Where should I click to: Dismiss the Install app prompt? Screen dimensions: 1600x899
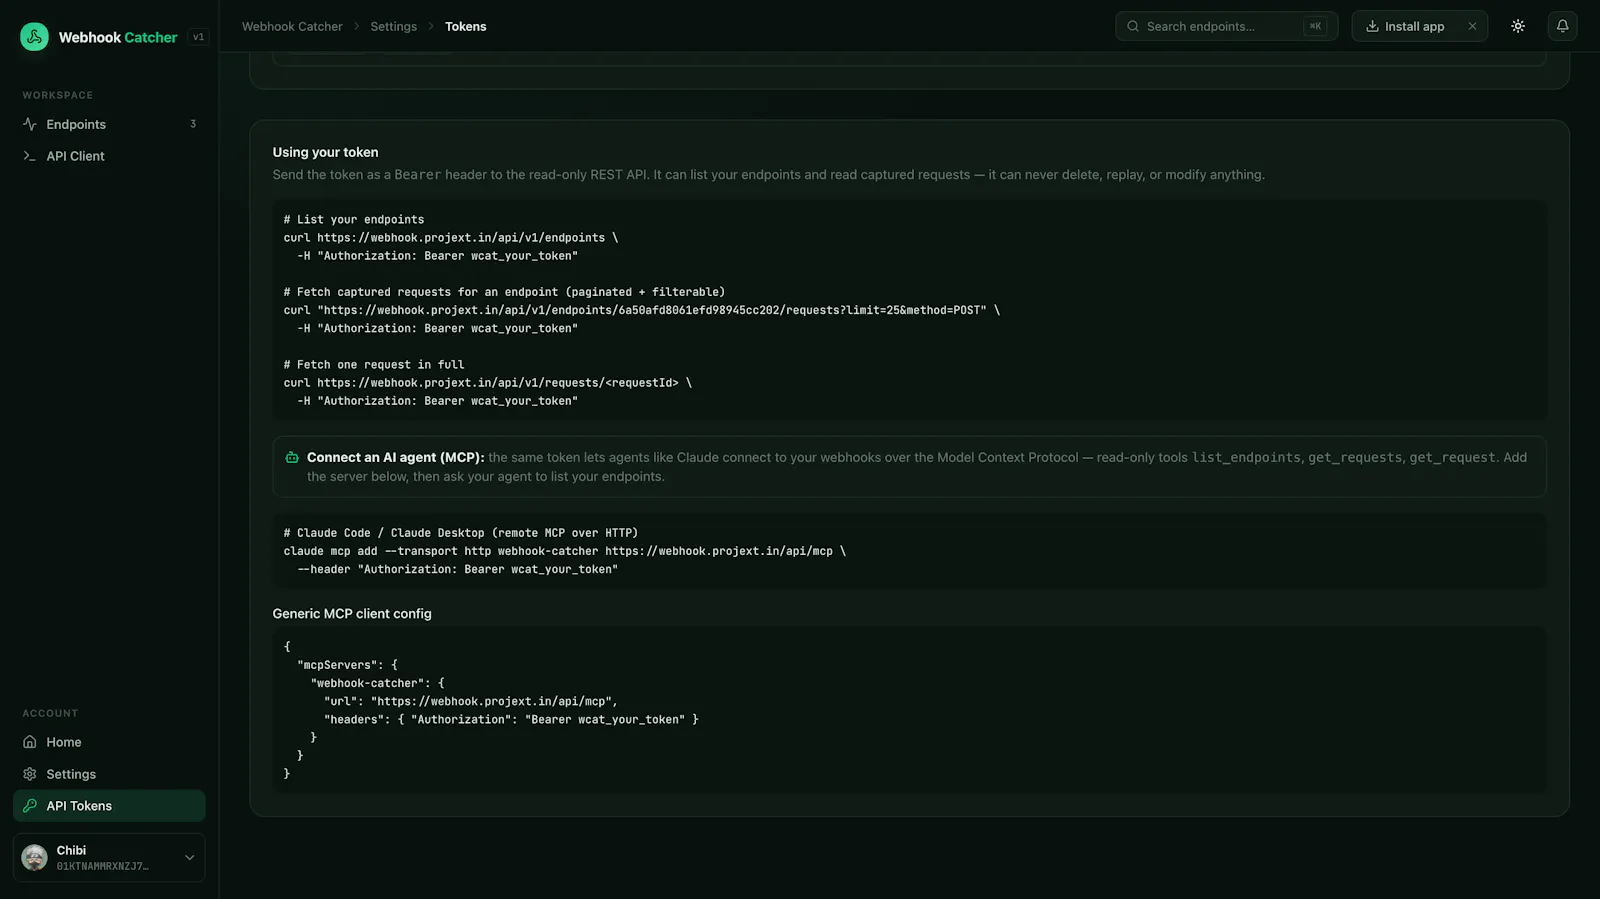[x=1472, y=26]
